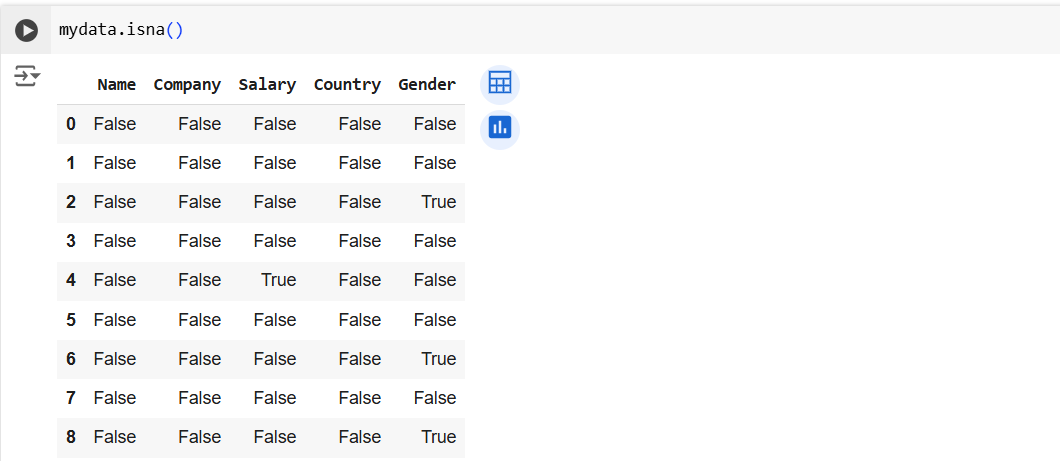Toggle the cell output actions icon

click(26, 76)
